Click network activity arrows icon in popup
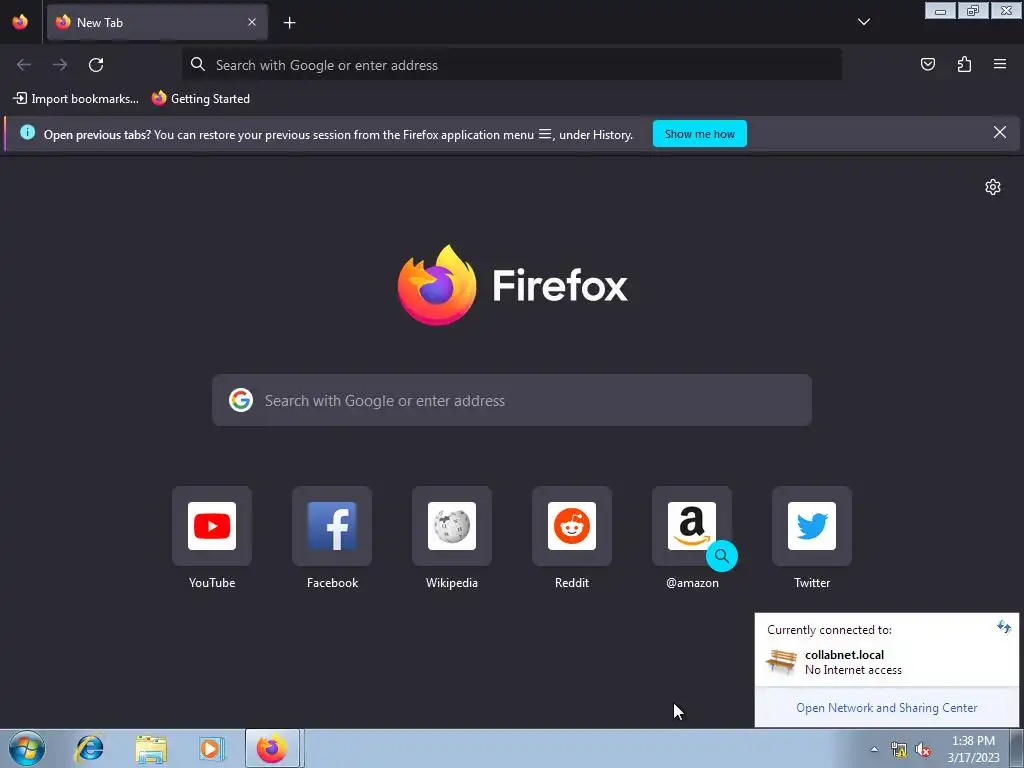 (x=1004, y=628)
